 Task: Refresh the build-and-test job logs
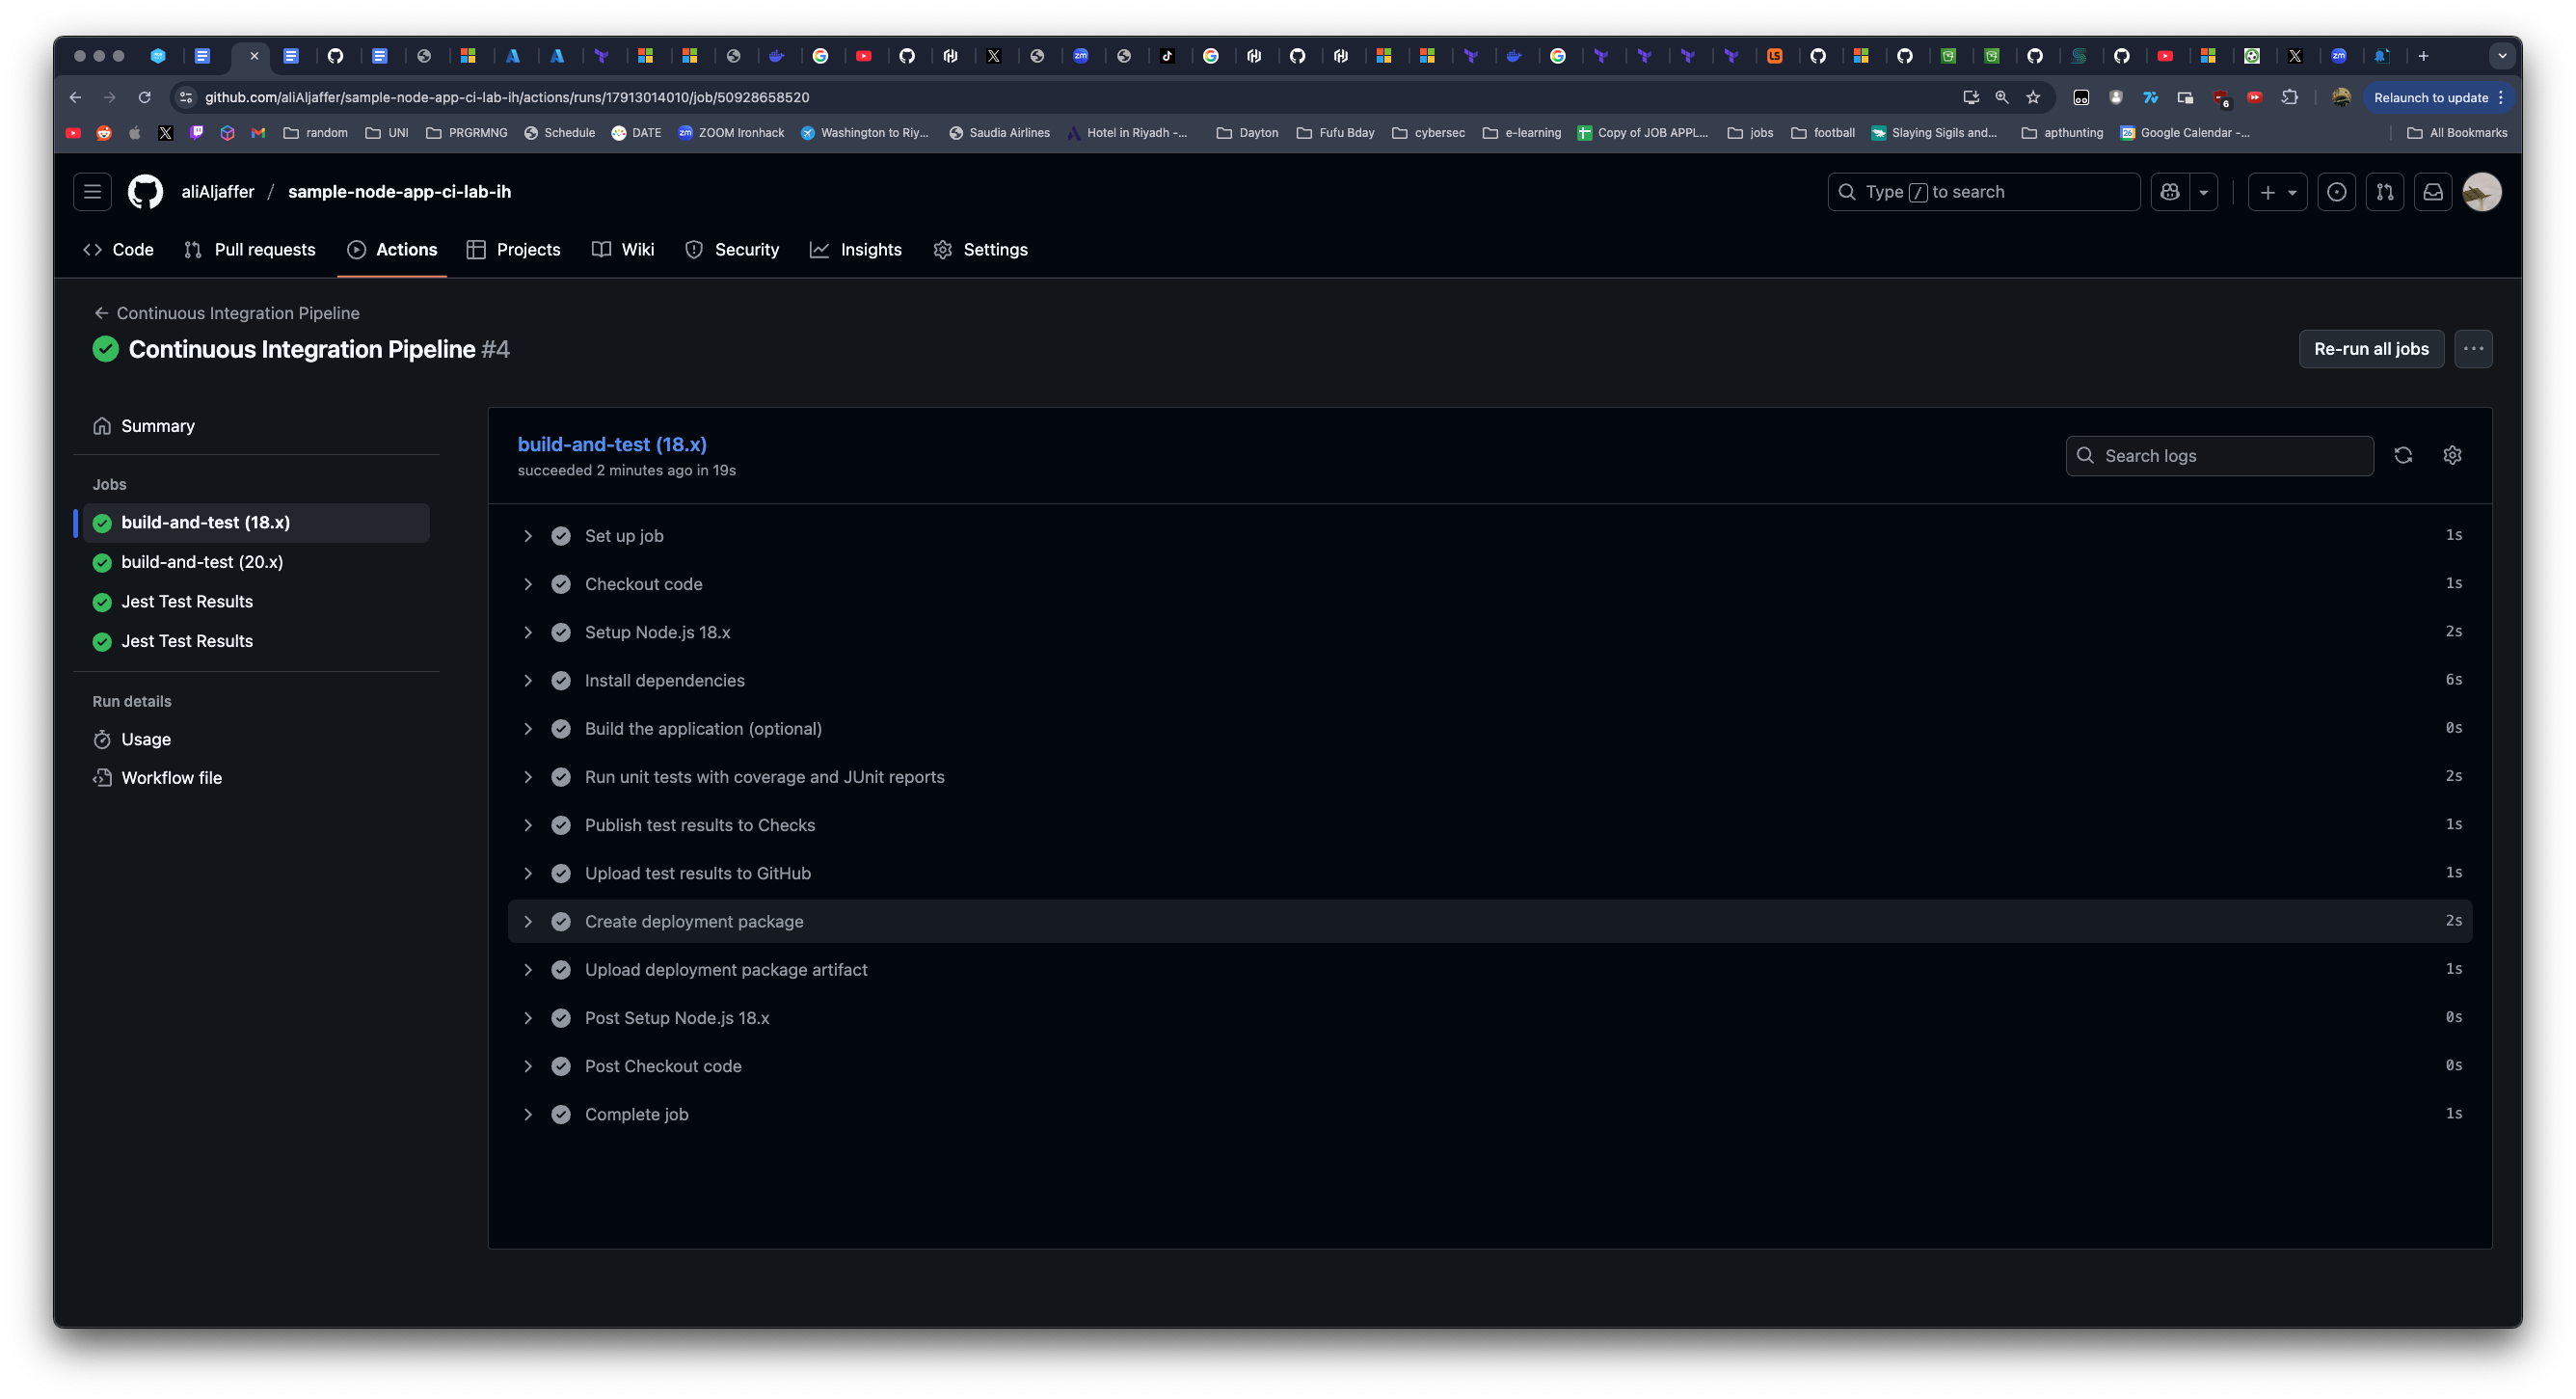pyautogui.click(x=2404, y=455)
